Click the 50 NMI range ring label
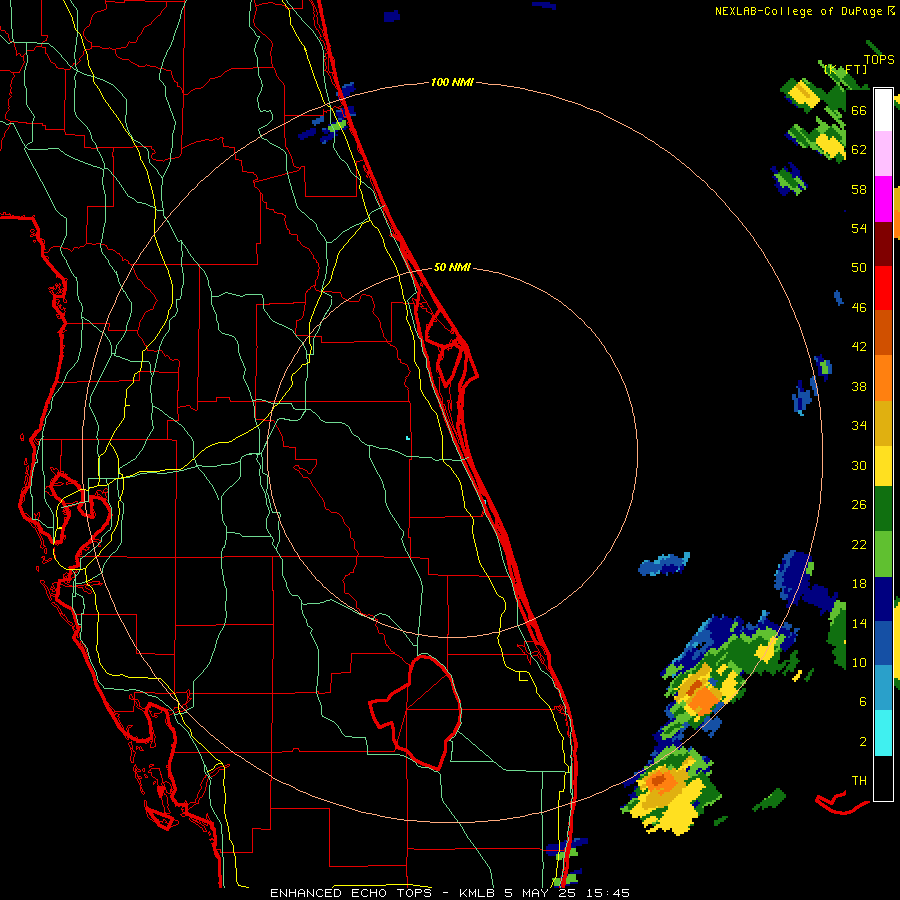900x900 pixels. click(x=452, y=267)
